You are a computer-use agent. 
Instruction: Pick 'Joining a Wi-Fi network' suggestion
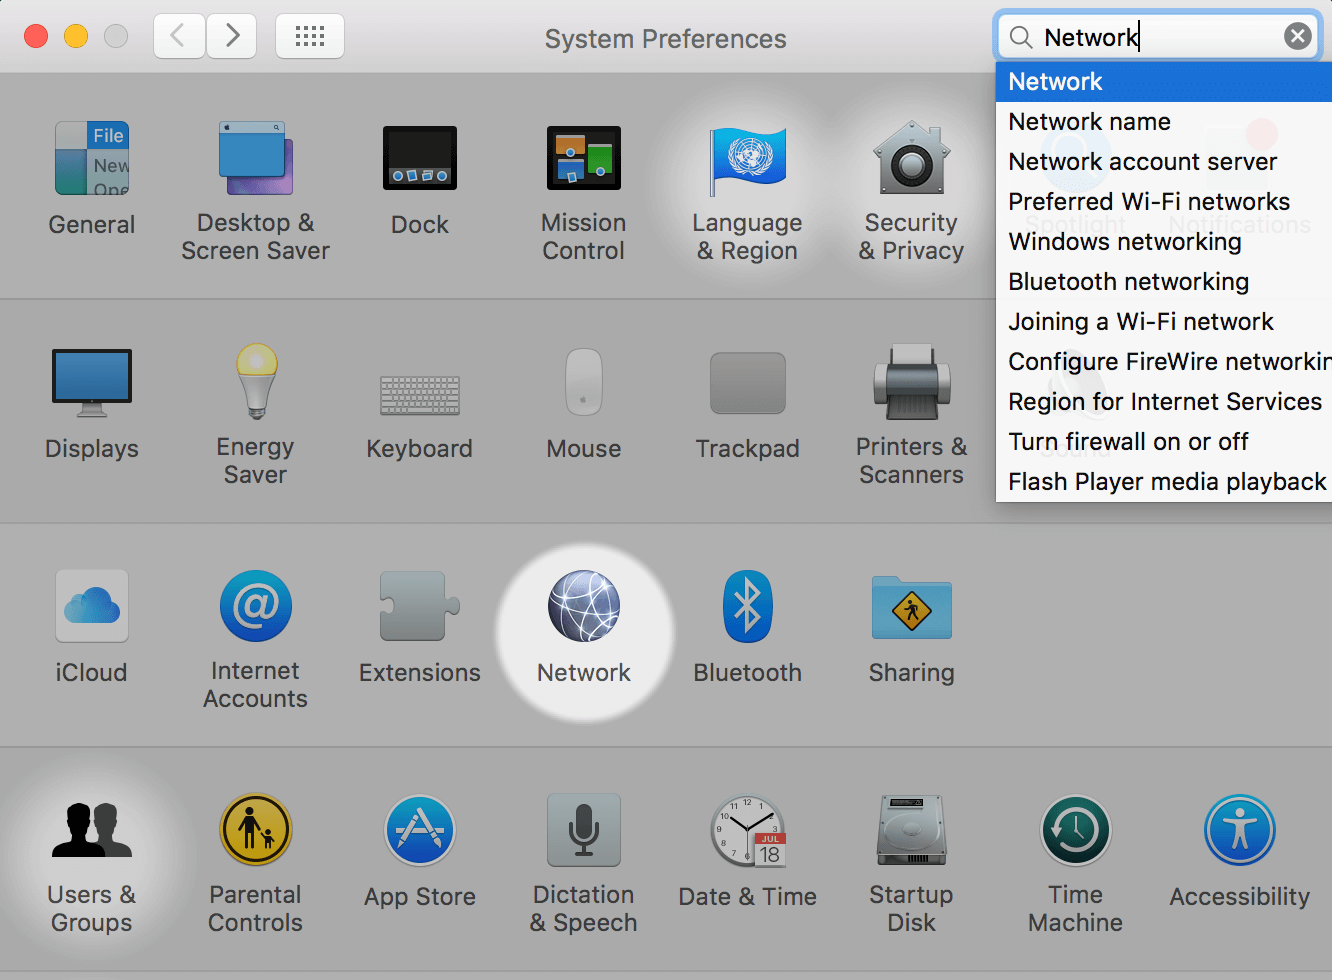pyautogui.click(x=1164, y=322)
